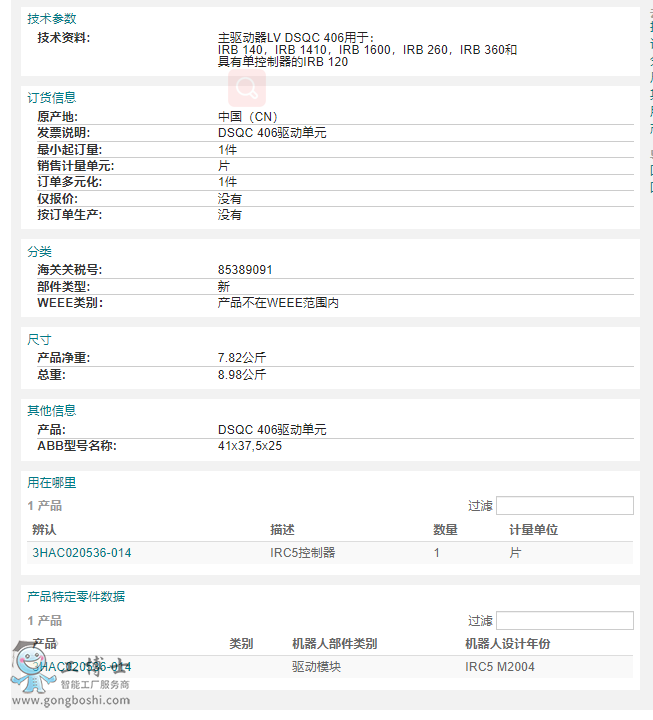Sort by the 数量 column header
The width and height of the screenshot is (653, 720).
445,530
